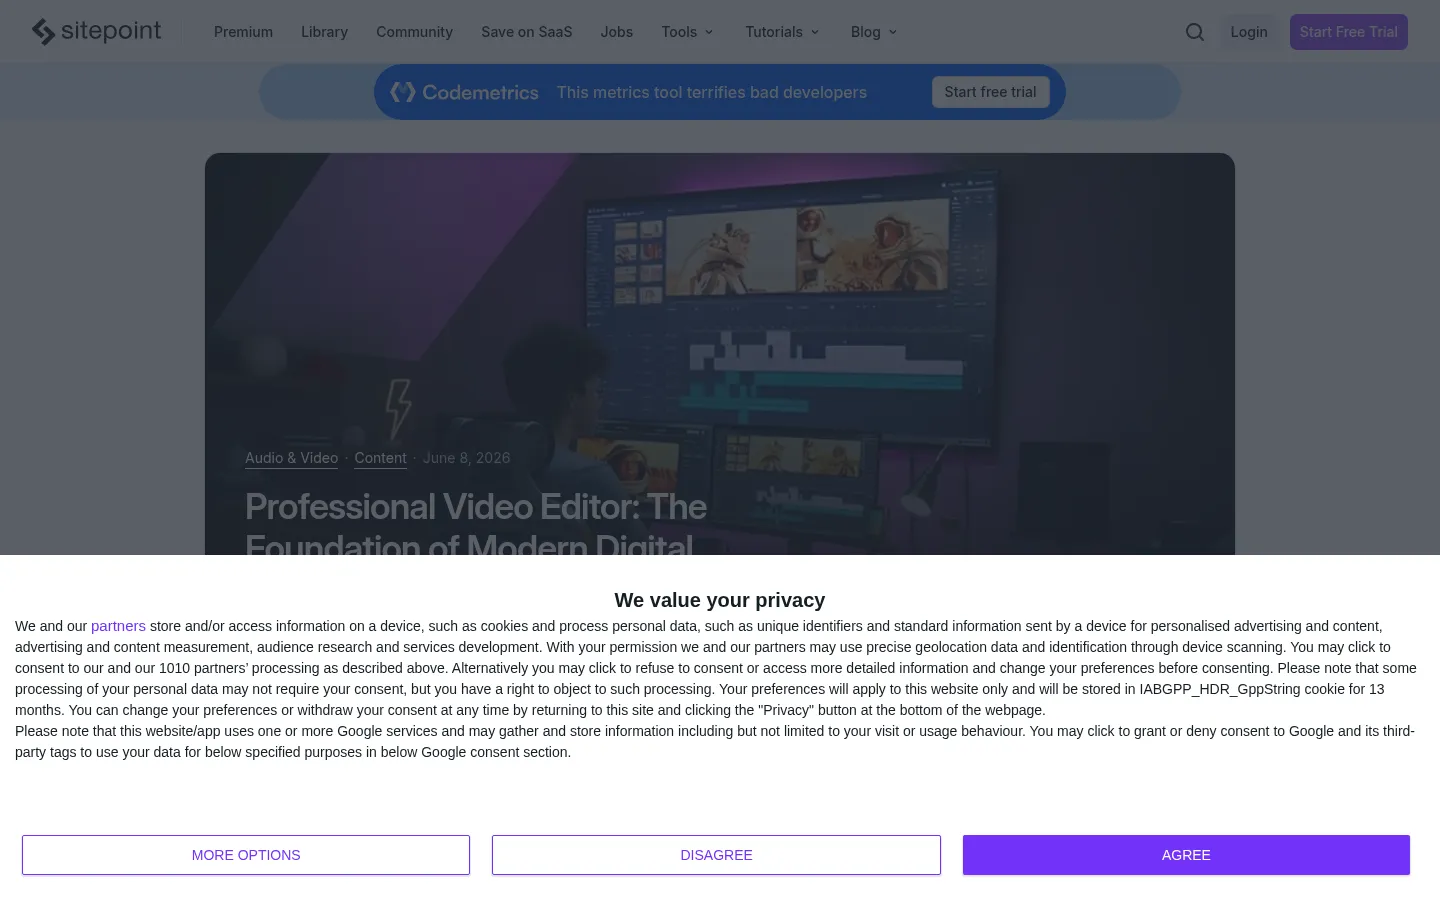Screen dimensions: 1440x900
Task: Open the search magnifier icon
Action: 1195,32
